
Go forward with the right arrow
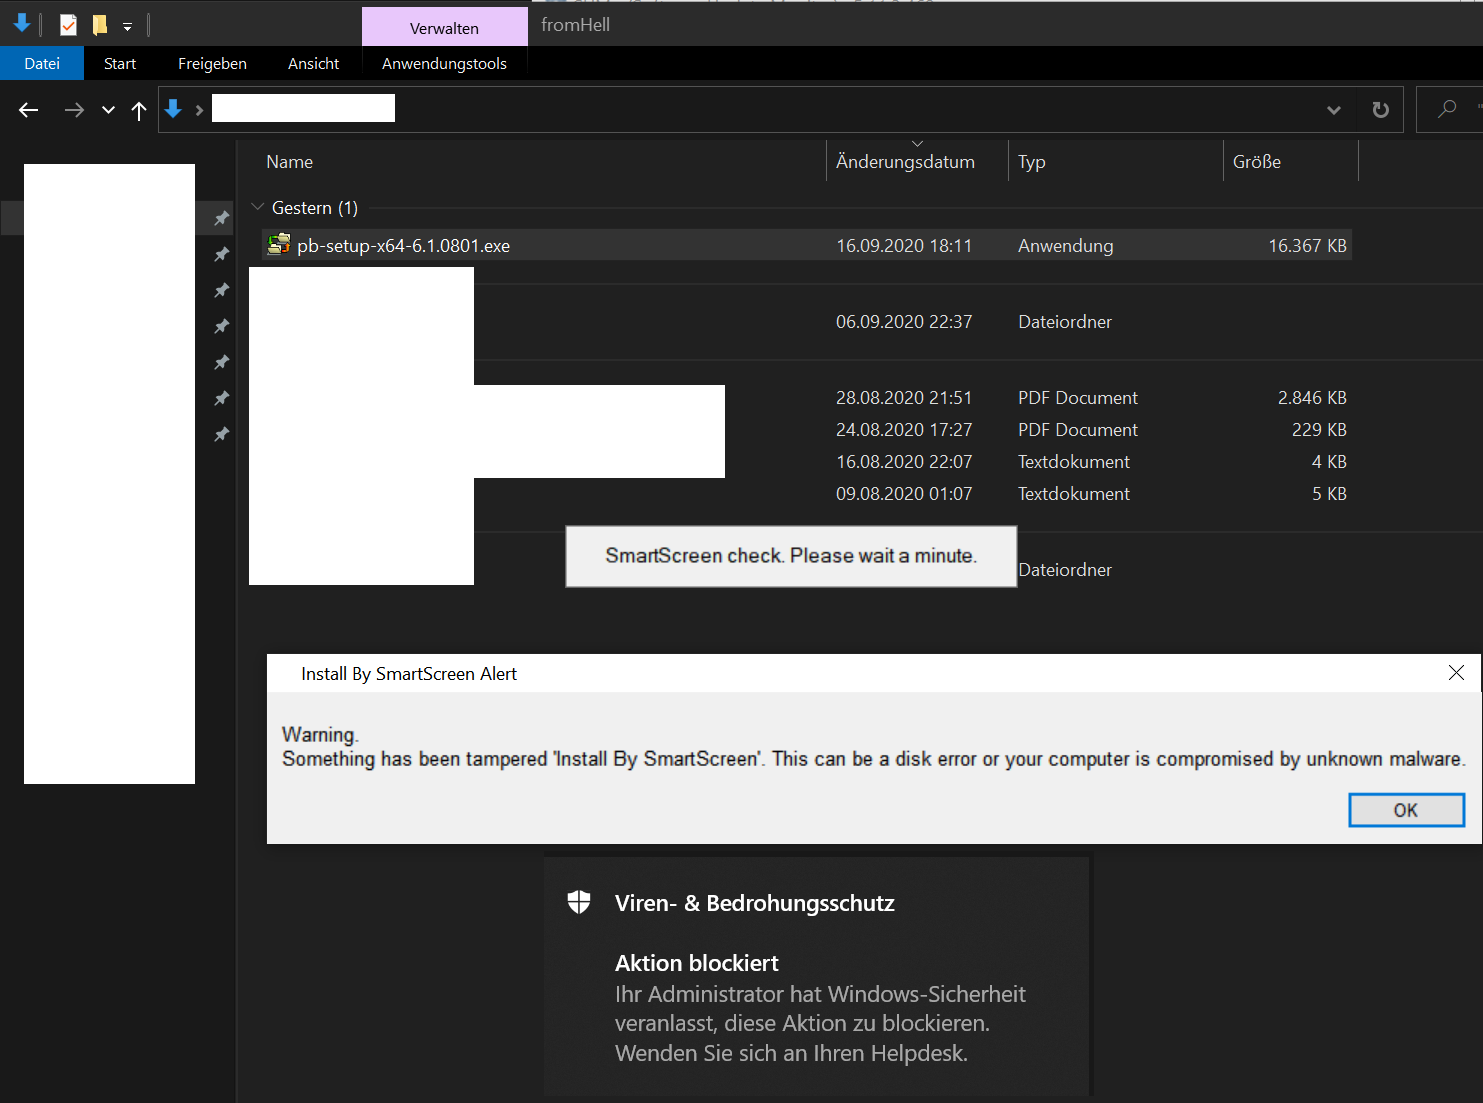point(74,110)
